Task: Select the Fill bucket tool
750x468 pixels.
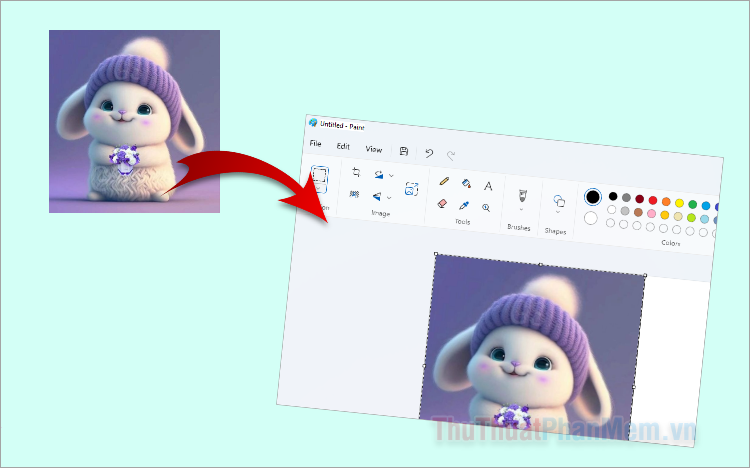Action: pyautogui.click(x=466, y=183)
